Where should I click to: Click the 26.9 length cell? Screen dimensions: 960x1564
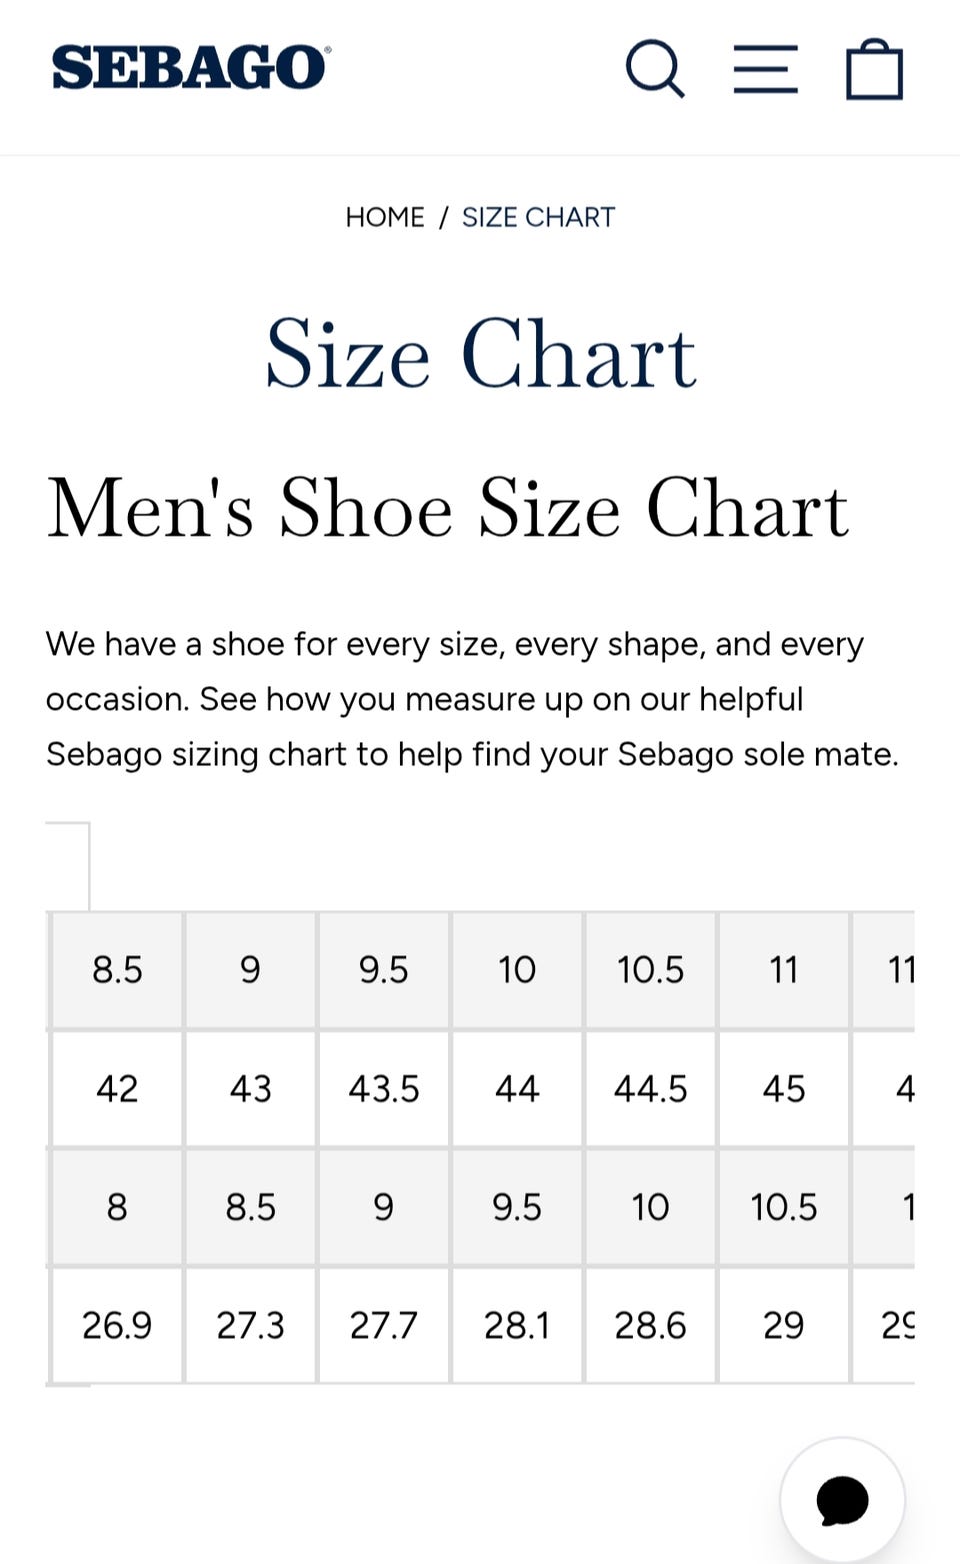117,1326
